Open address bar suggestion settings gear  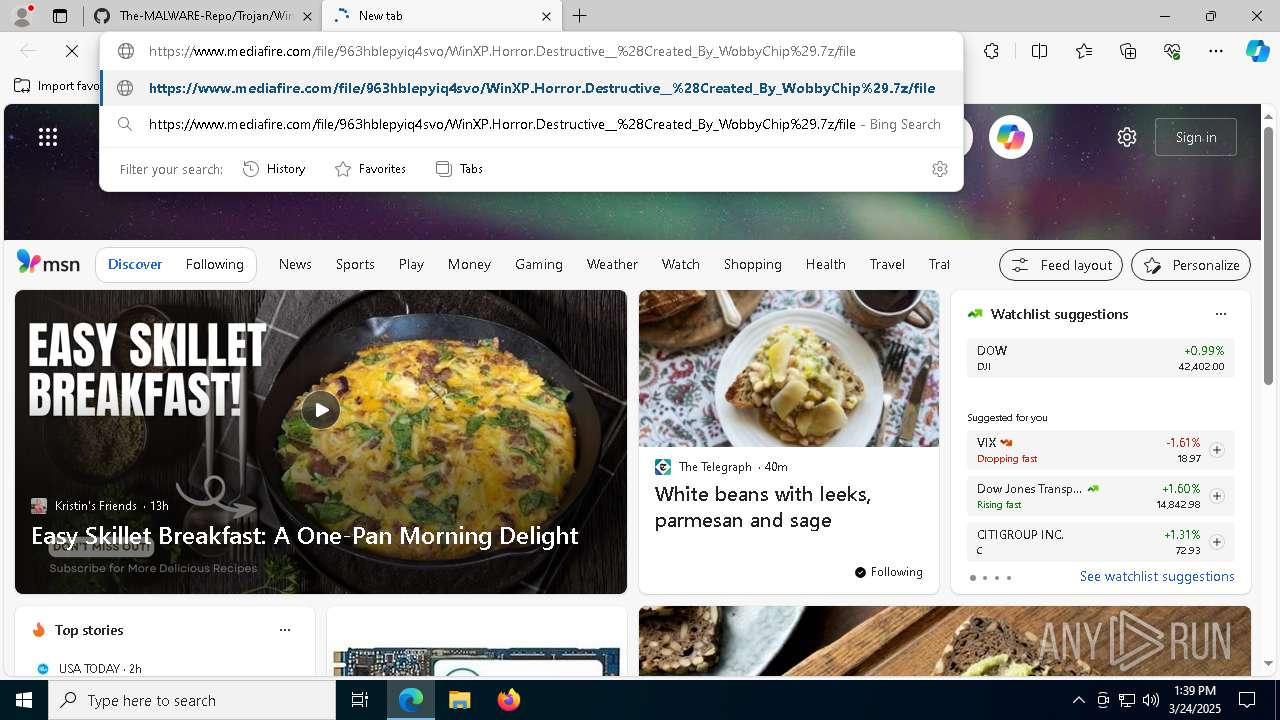pyautogui.click(x=939, y=169)
